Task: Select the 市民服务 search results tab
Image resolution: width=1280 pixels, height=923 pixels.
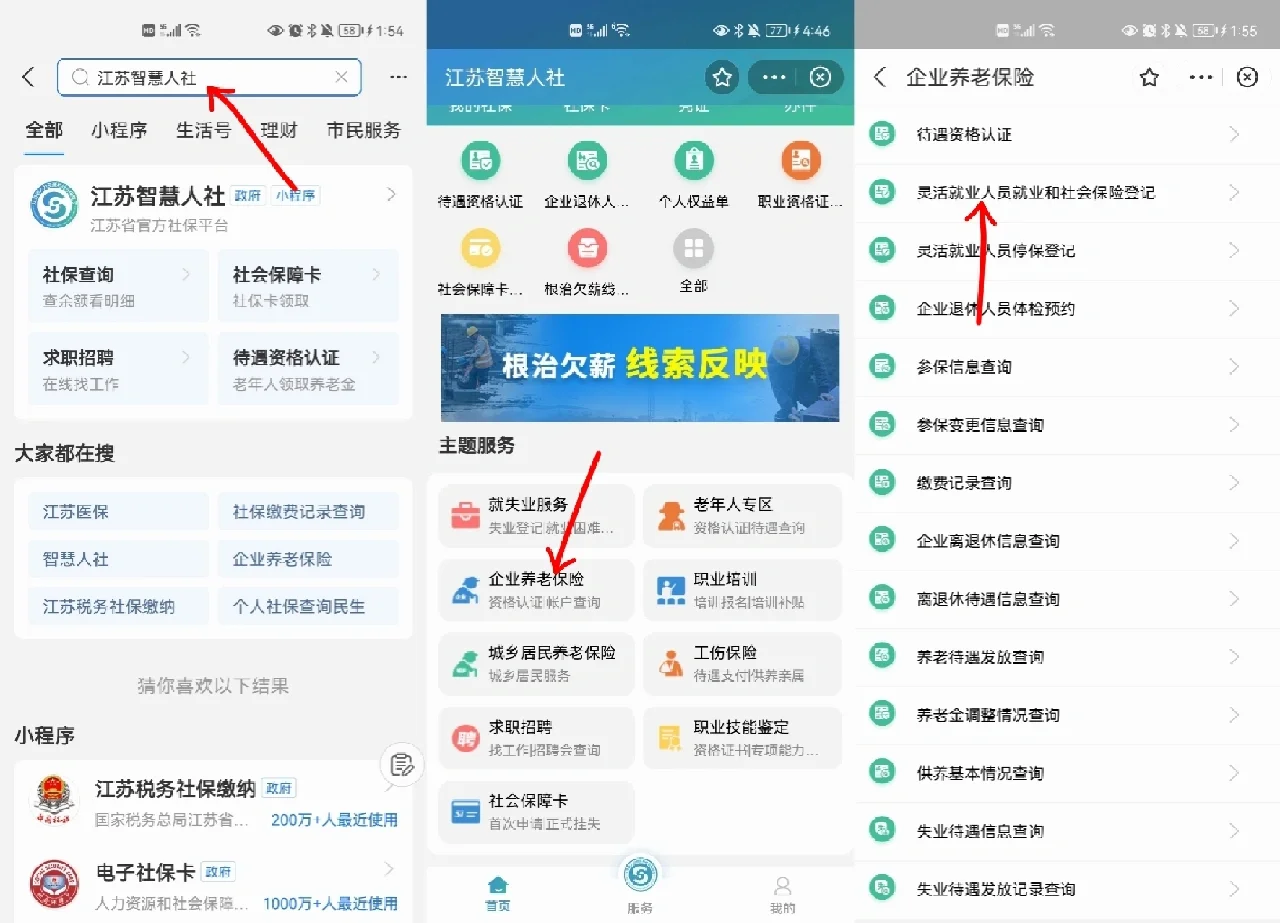Action: 364,130
